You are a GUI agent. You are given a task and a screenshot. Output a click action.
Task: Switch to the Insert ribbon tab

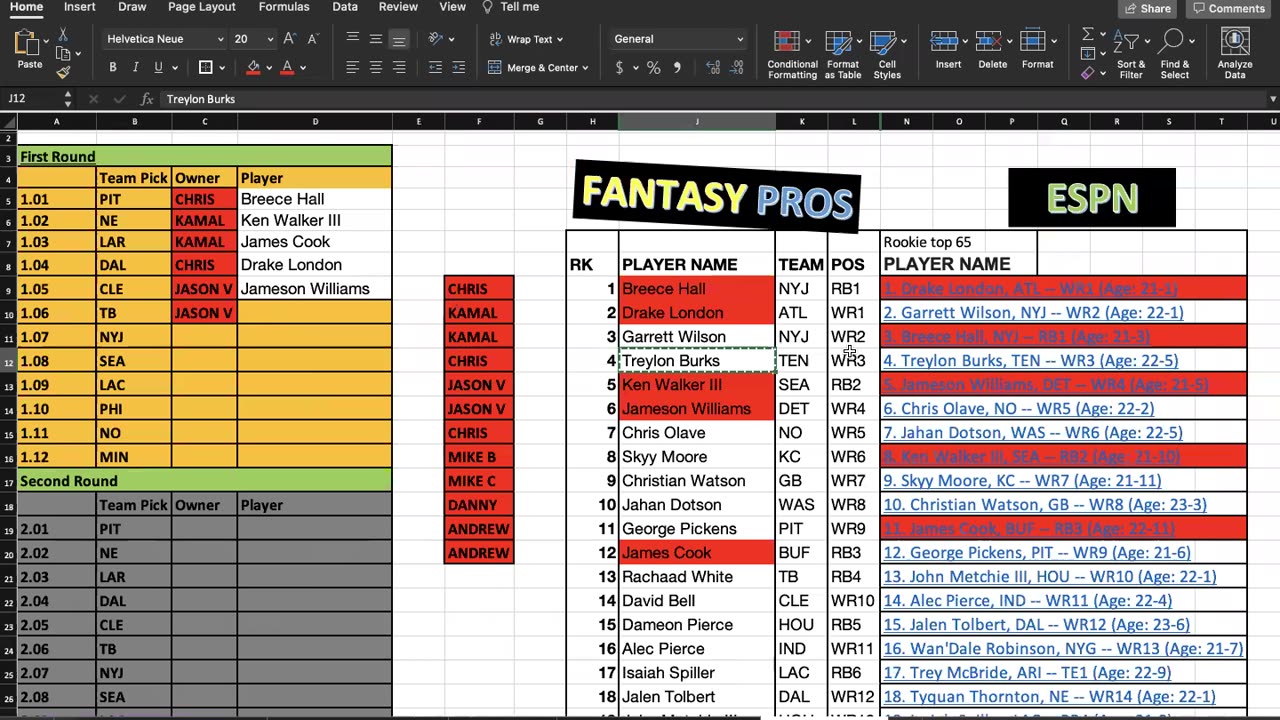pyautogui.click(x=79, y=7)
